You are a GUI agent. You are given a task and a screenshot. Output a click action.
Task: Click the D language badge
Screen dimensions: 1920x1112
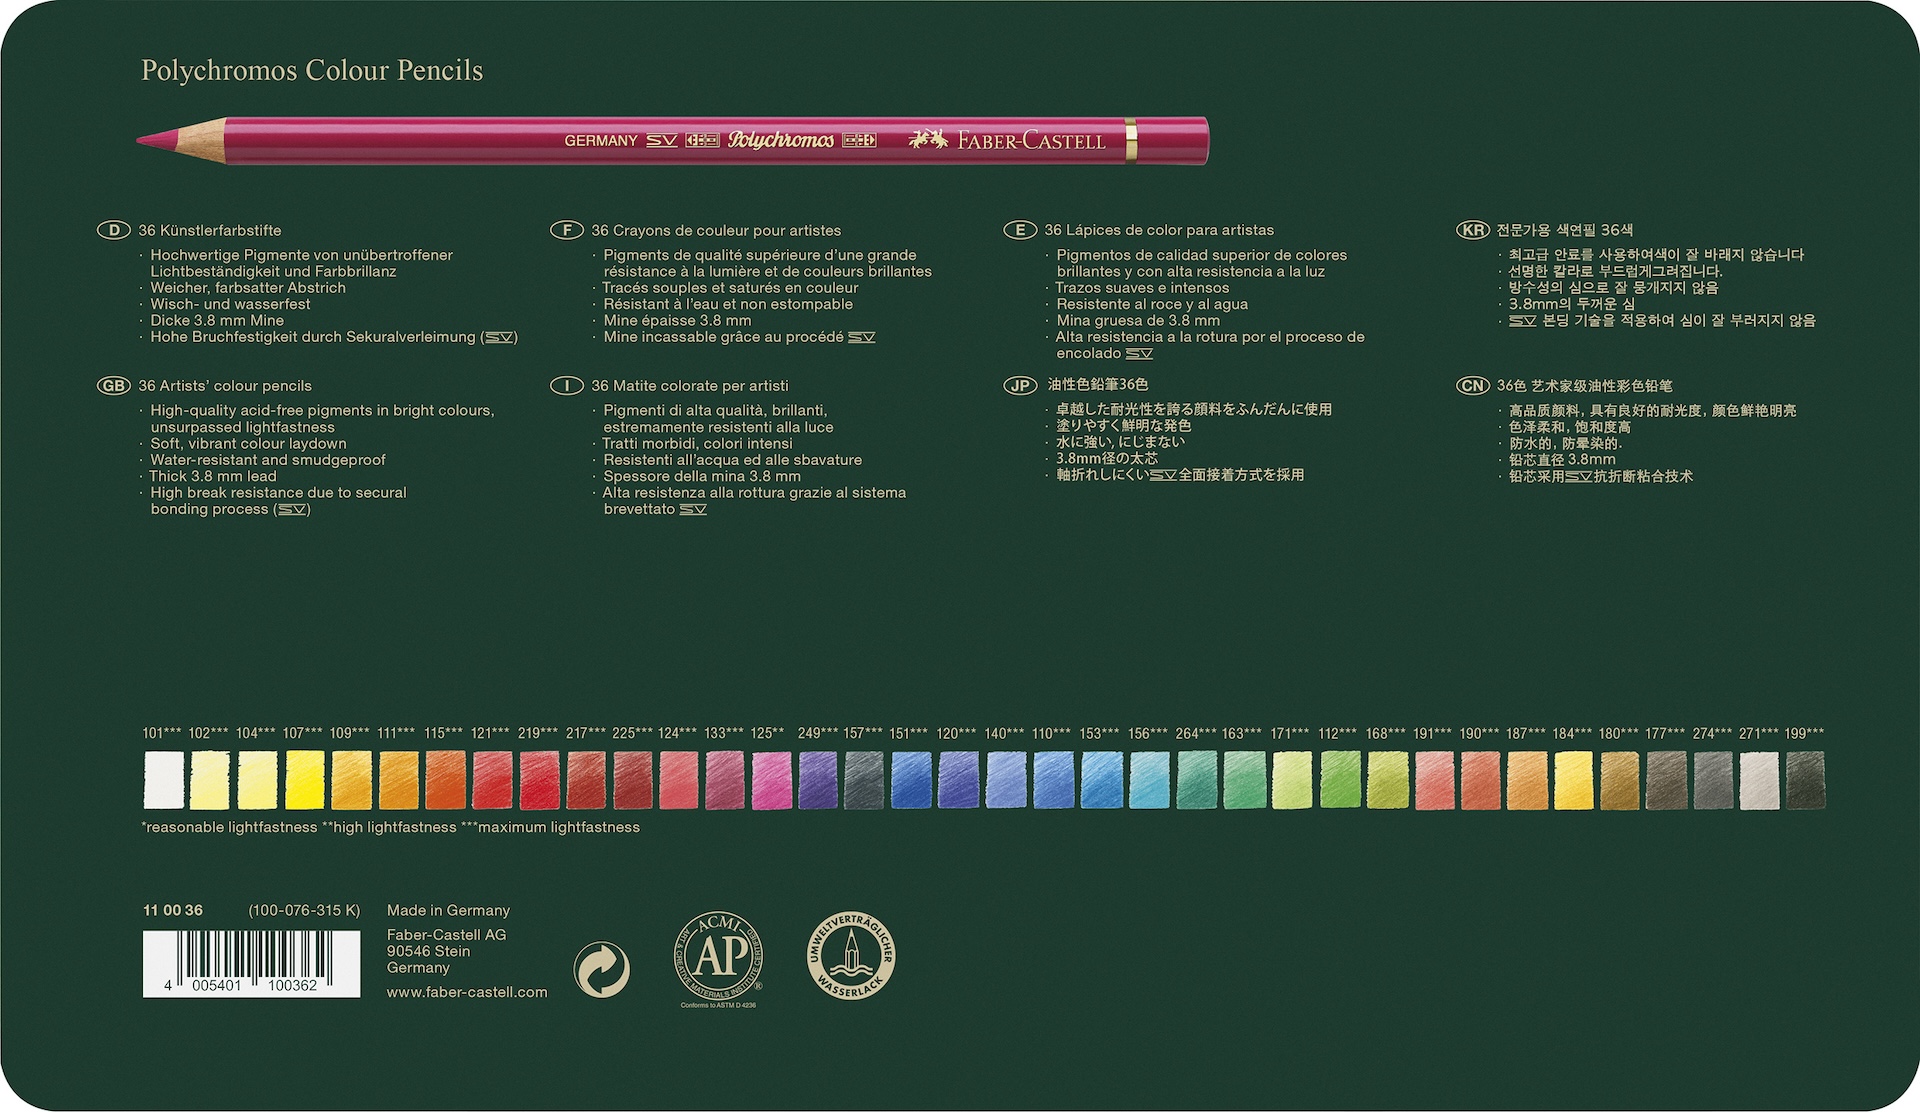tap(114, 231)
